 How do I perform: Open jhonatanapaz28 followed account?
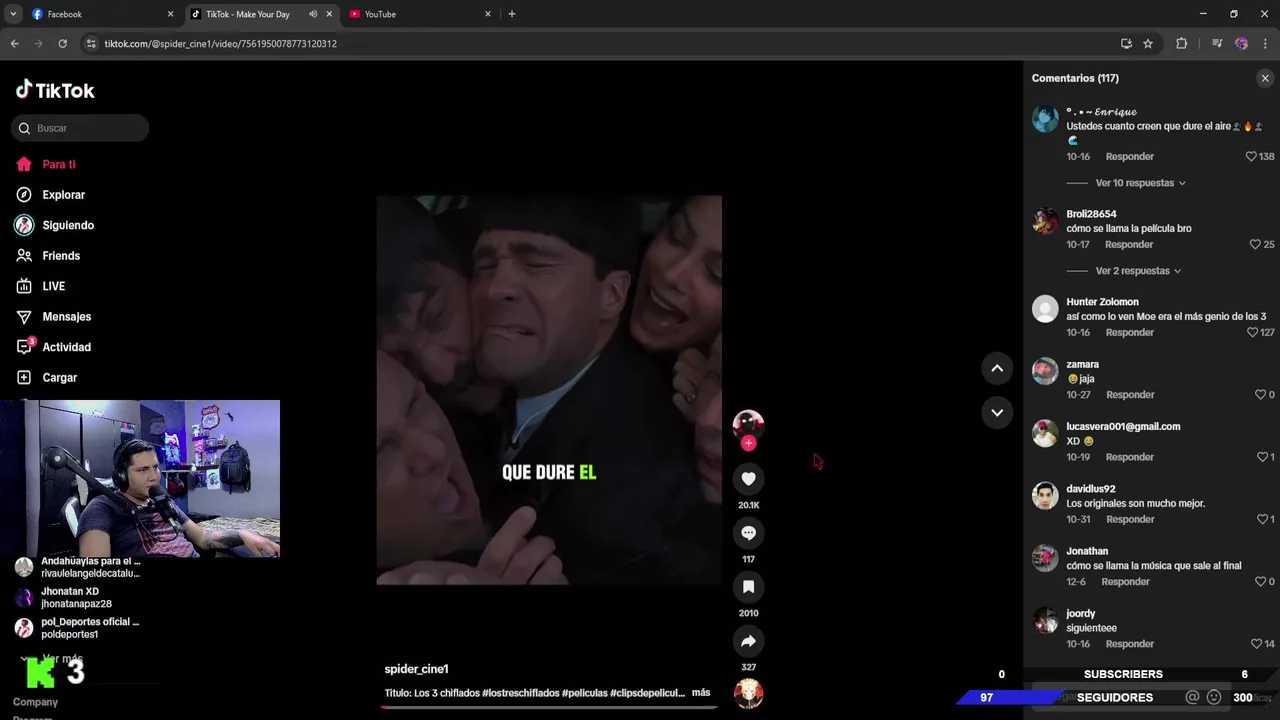click(x=79, y=597)
